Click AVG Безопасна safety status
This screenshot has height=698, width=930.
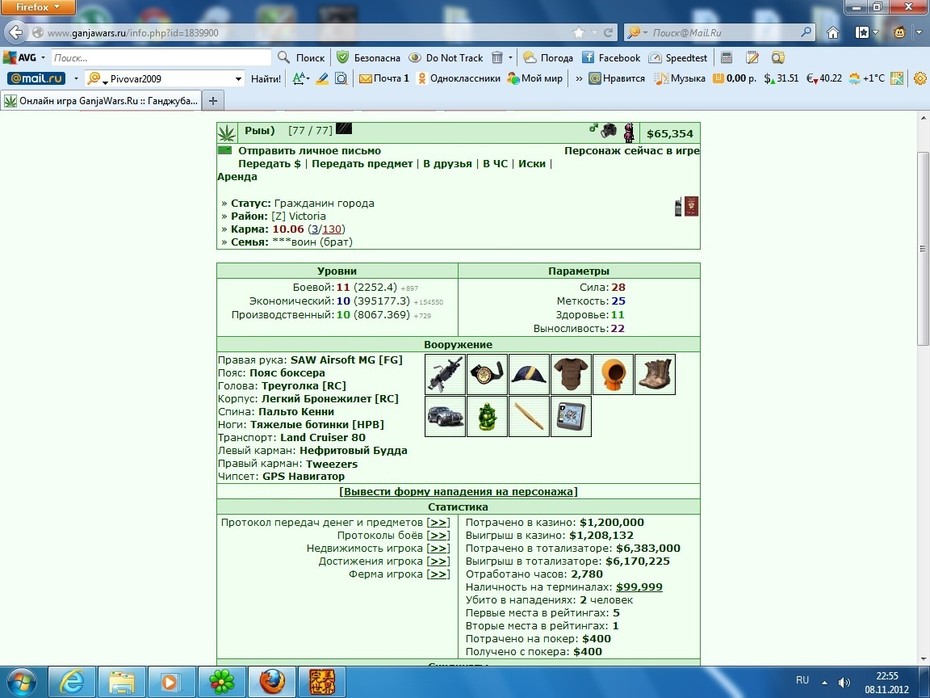[368, 58]
